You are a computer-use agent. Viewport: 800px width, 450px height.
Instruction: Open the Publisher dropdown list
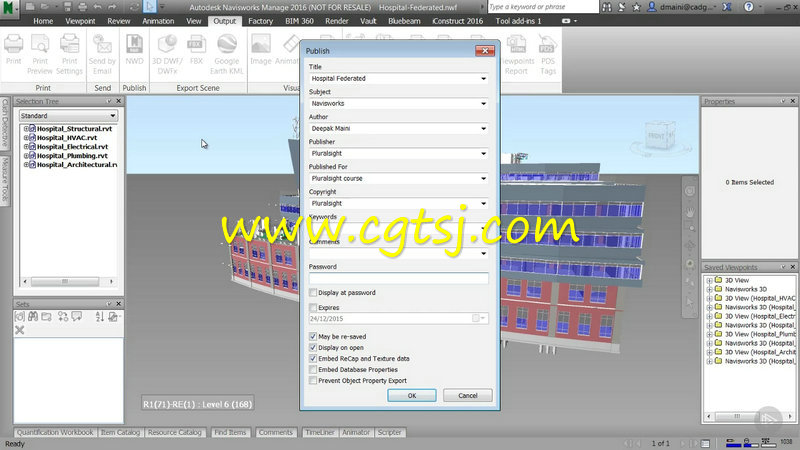click(x=483, y=154)
